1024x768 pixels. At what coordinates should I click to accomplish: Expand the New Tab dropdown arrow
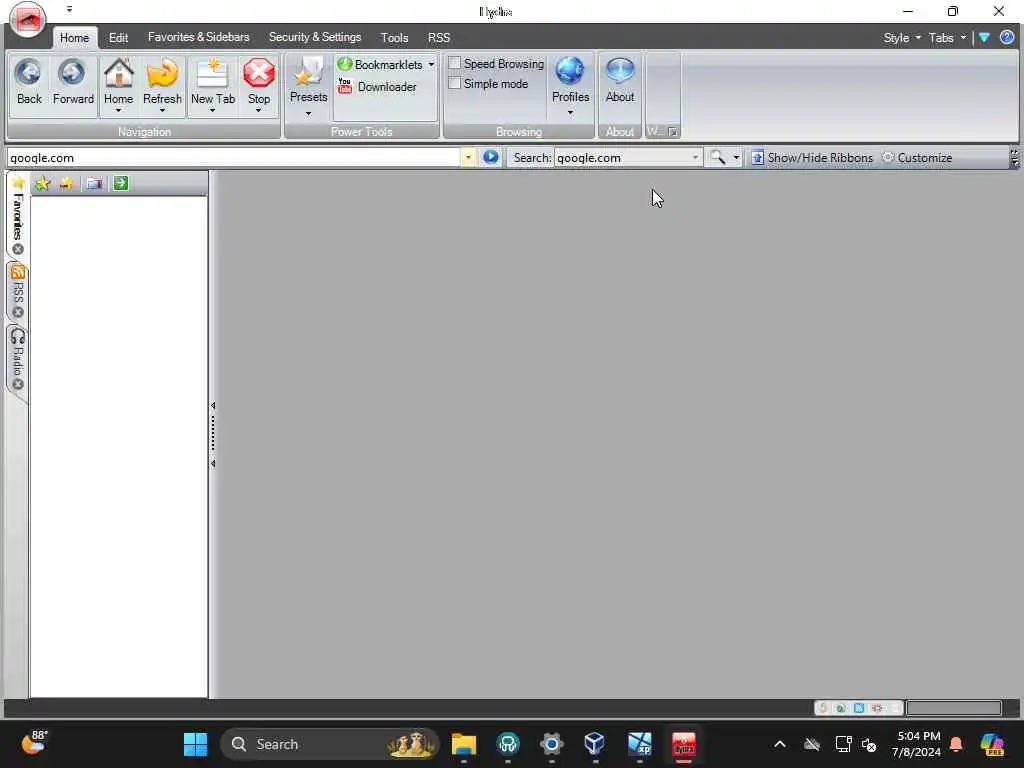pyautogui.click(x=212, y=111)
